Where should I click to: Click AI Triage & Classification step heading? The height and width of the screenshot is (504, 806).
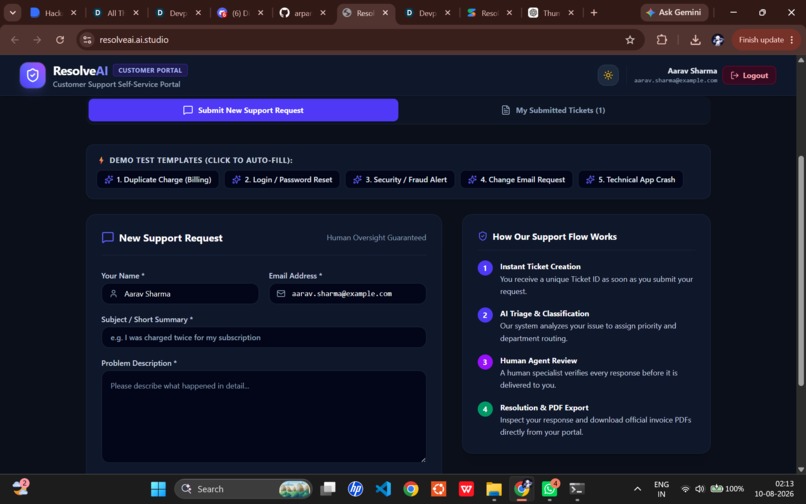pyautogui.click(x=544, y=314)
